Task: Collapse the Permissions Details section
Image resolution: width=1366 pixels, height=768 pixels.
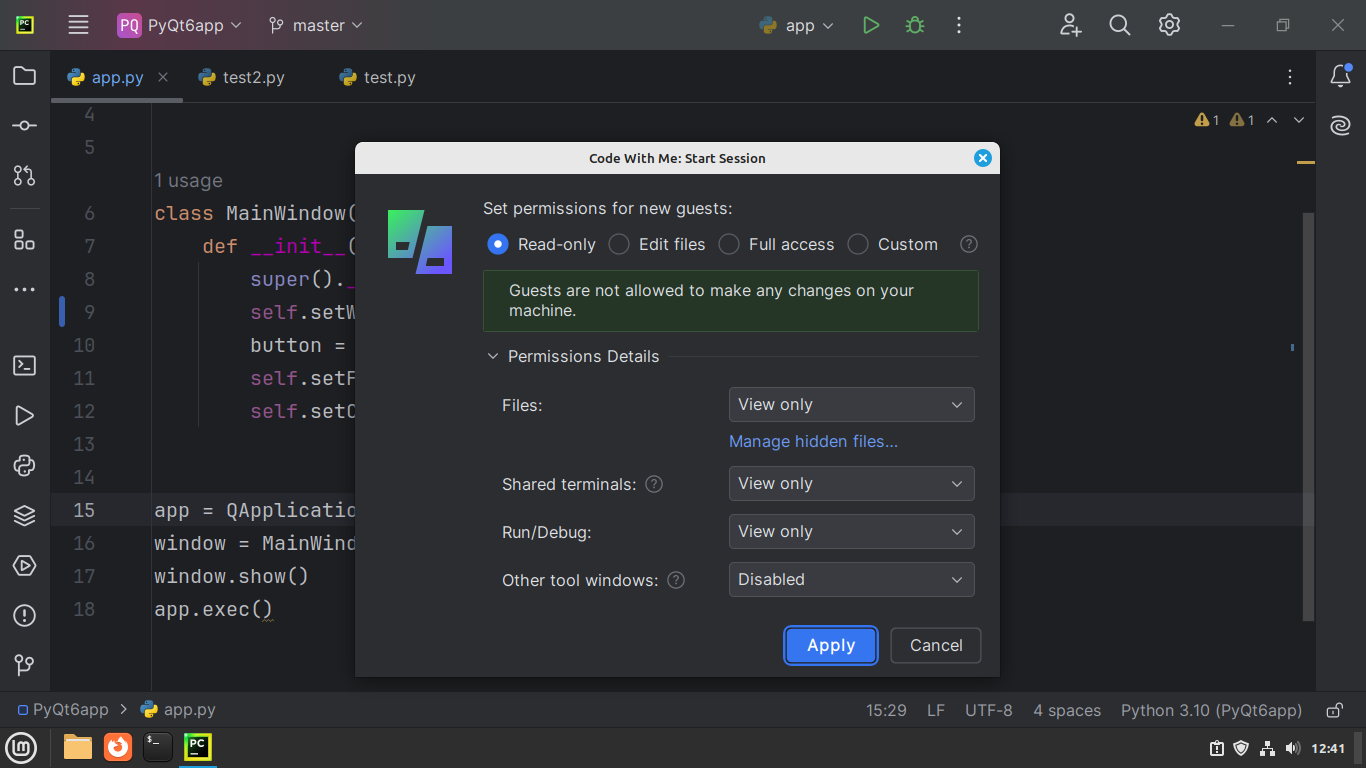Action: click(492, 355)
